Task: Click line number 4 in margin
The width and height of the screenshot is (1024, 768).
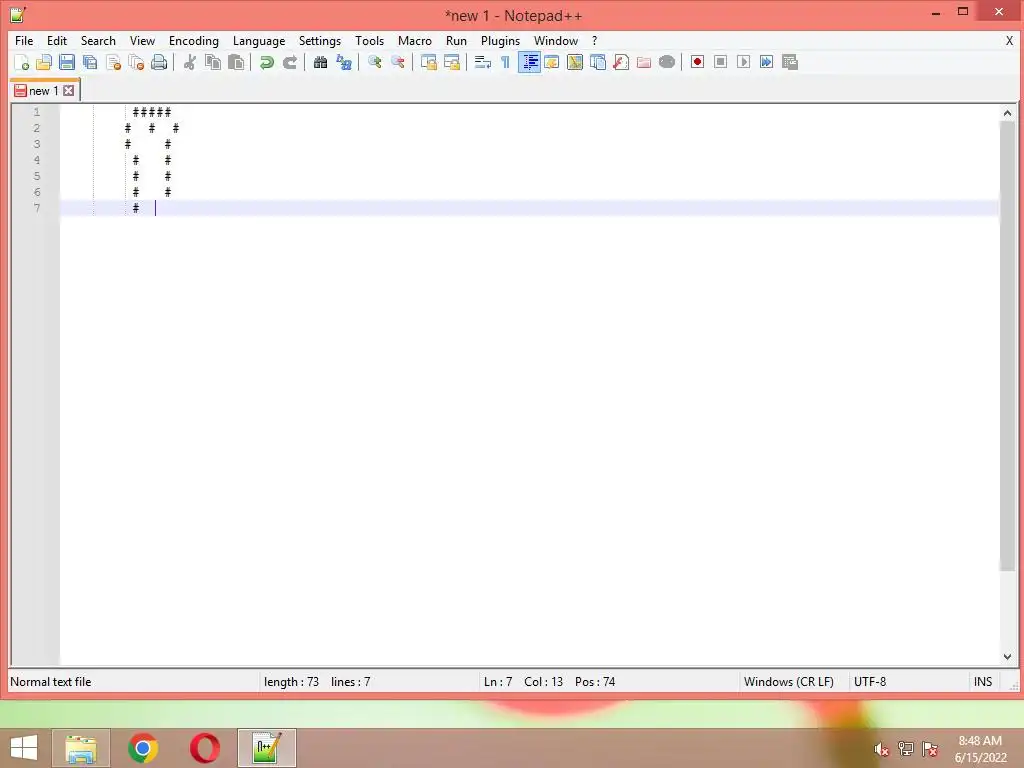Action: 37,160
